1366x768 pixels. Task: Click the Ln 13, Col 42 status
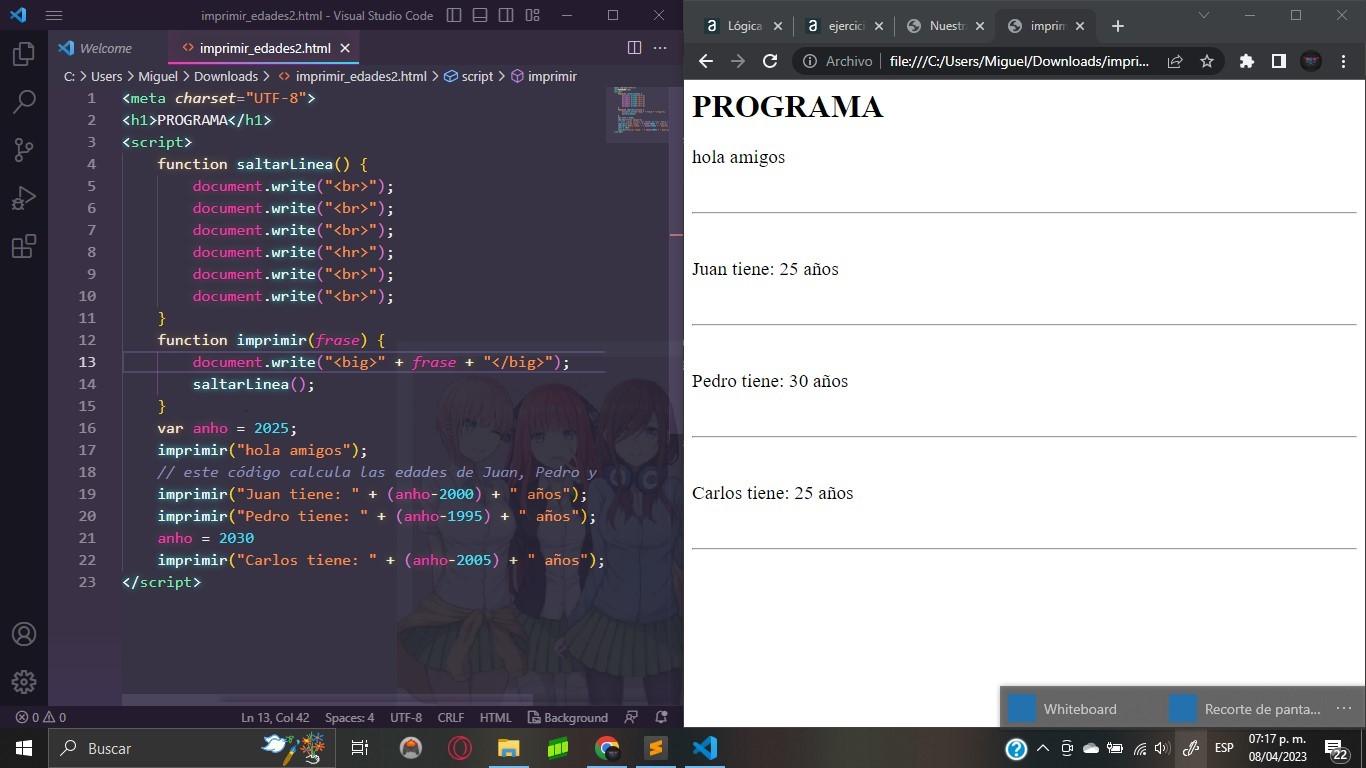(275, 717)
